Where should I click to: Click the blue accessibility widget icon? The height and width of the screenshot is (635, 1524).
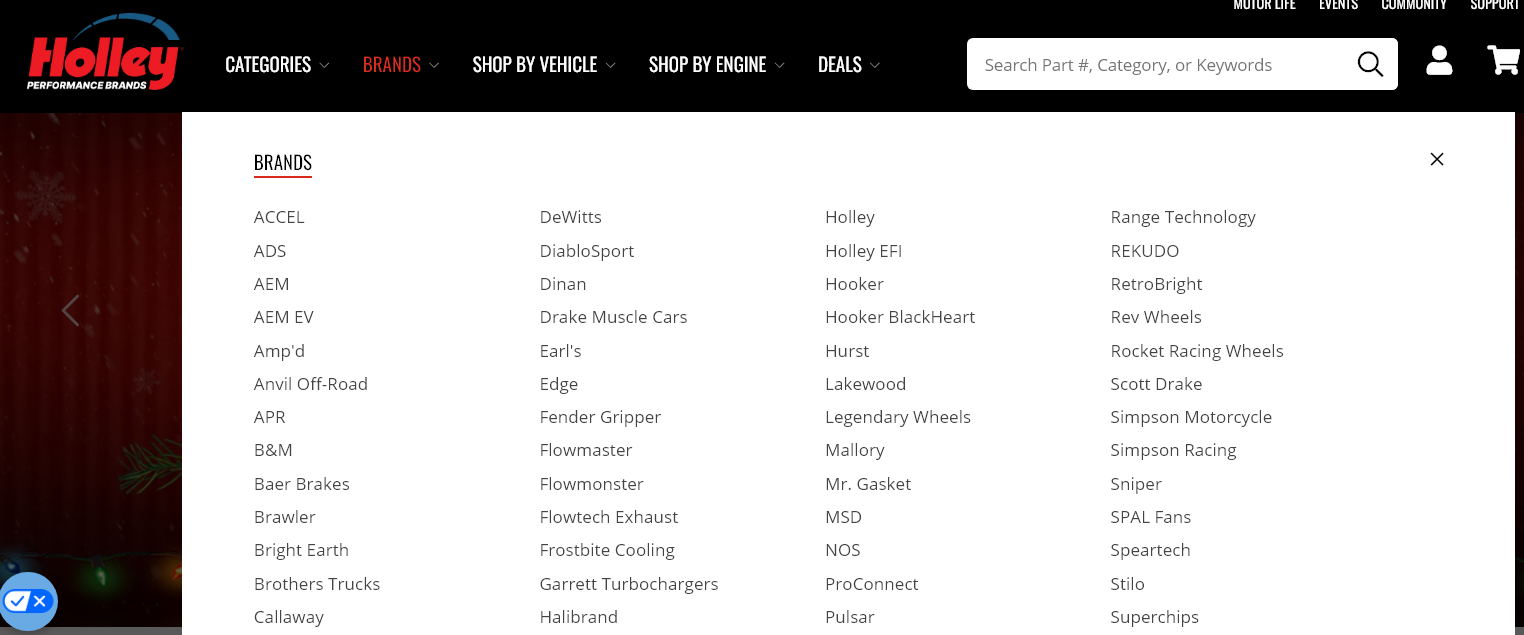click(x=27, y=601)
